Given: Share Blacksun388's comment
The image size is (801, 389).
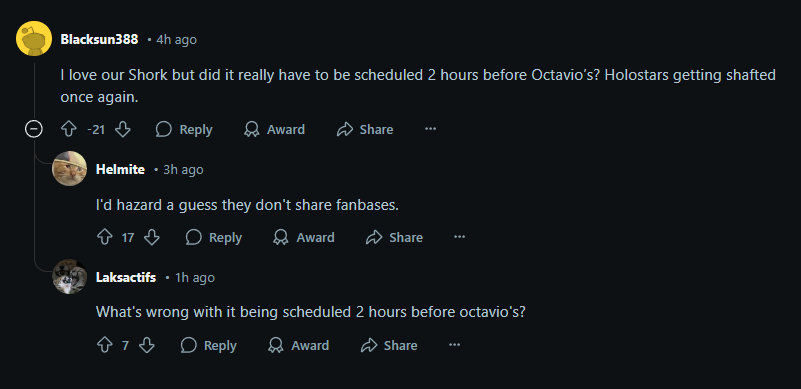Looking at the screenshot, I should [365, 130].
